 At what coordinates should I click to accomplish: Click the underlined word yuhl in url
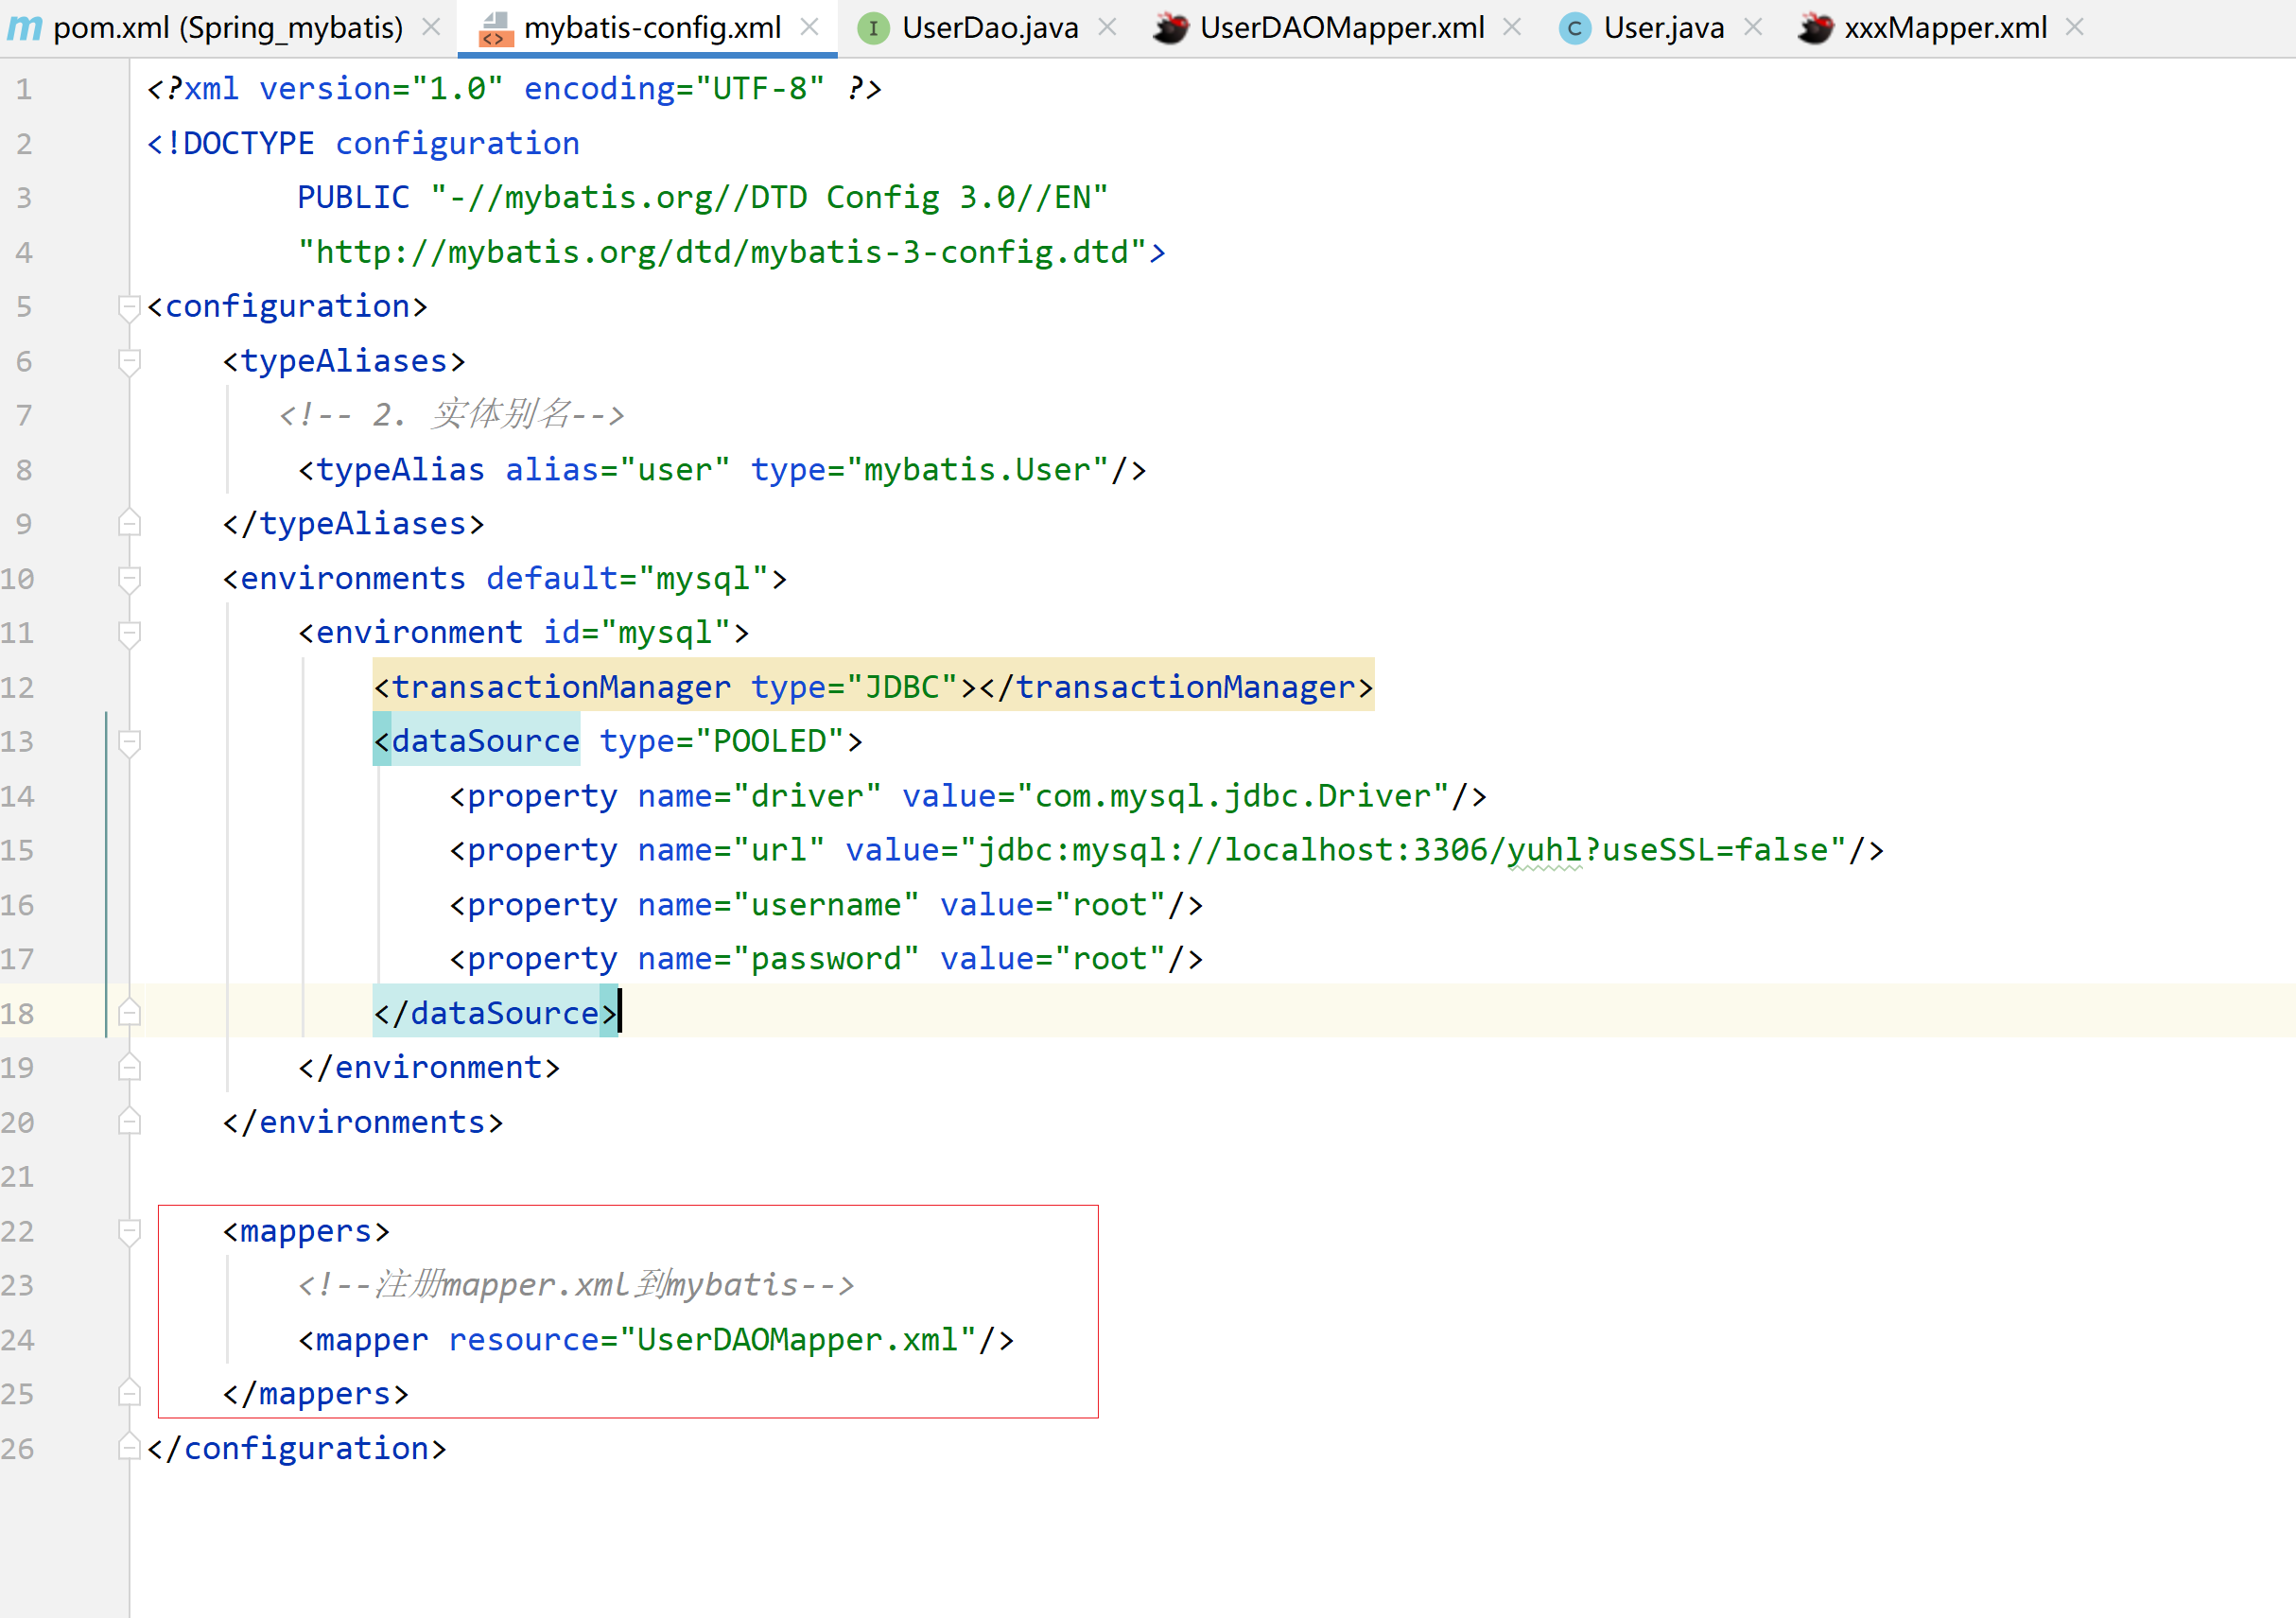(x=1544, y=850)
